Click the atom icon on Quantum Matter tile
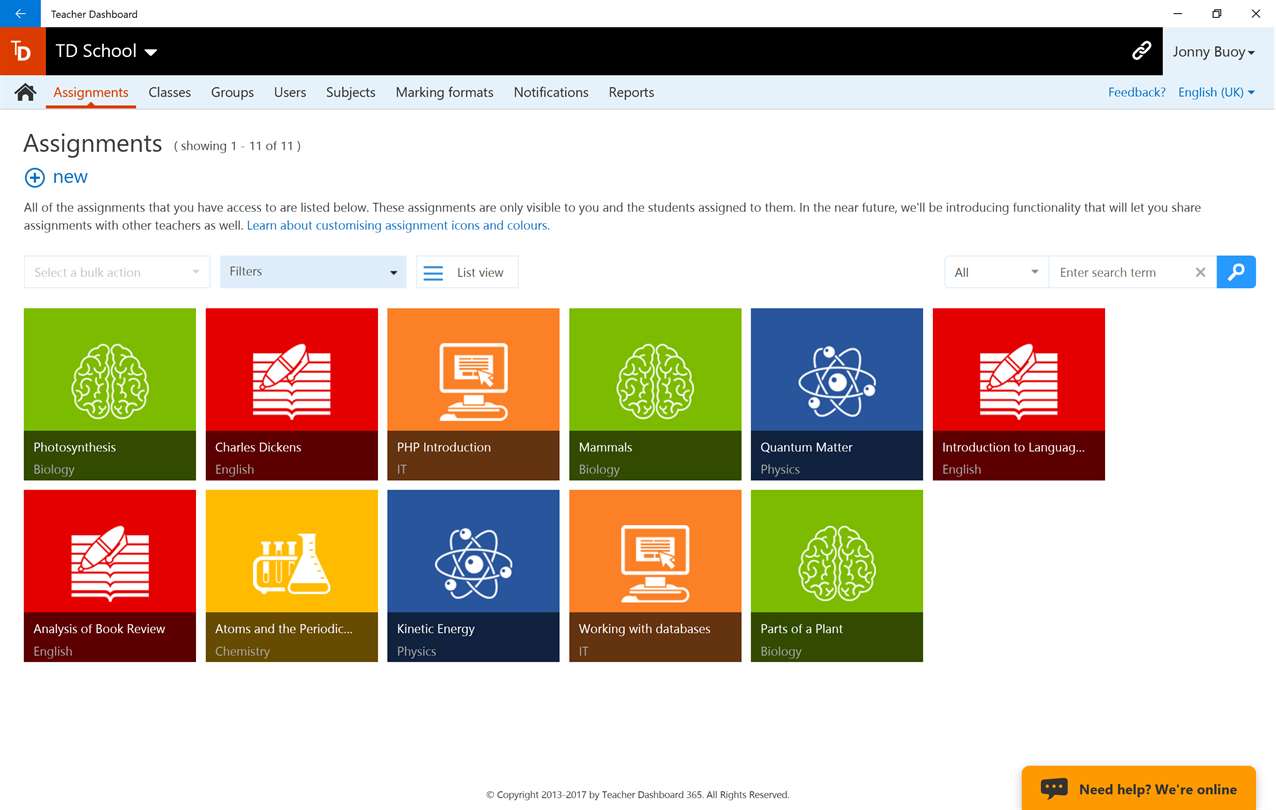The width and height of the screenshot is (1276, 810). (x=837, y=381)
